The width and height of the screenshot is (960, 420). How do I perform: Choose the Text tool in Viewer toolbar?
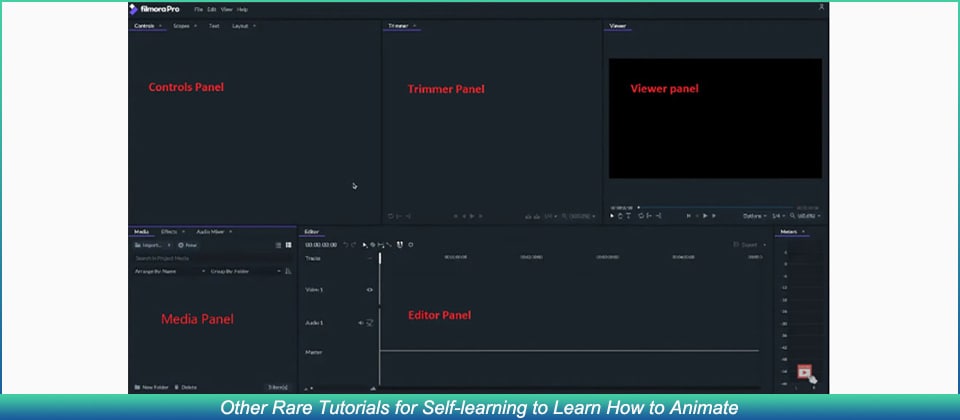(x=628, y=216)
